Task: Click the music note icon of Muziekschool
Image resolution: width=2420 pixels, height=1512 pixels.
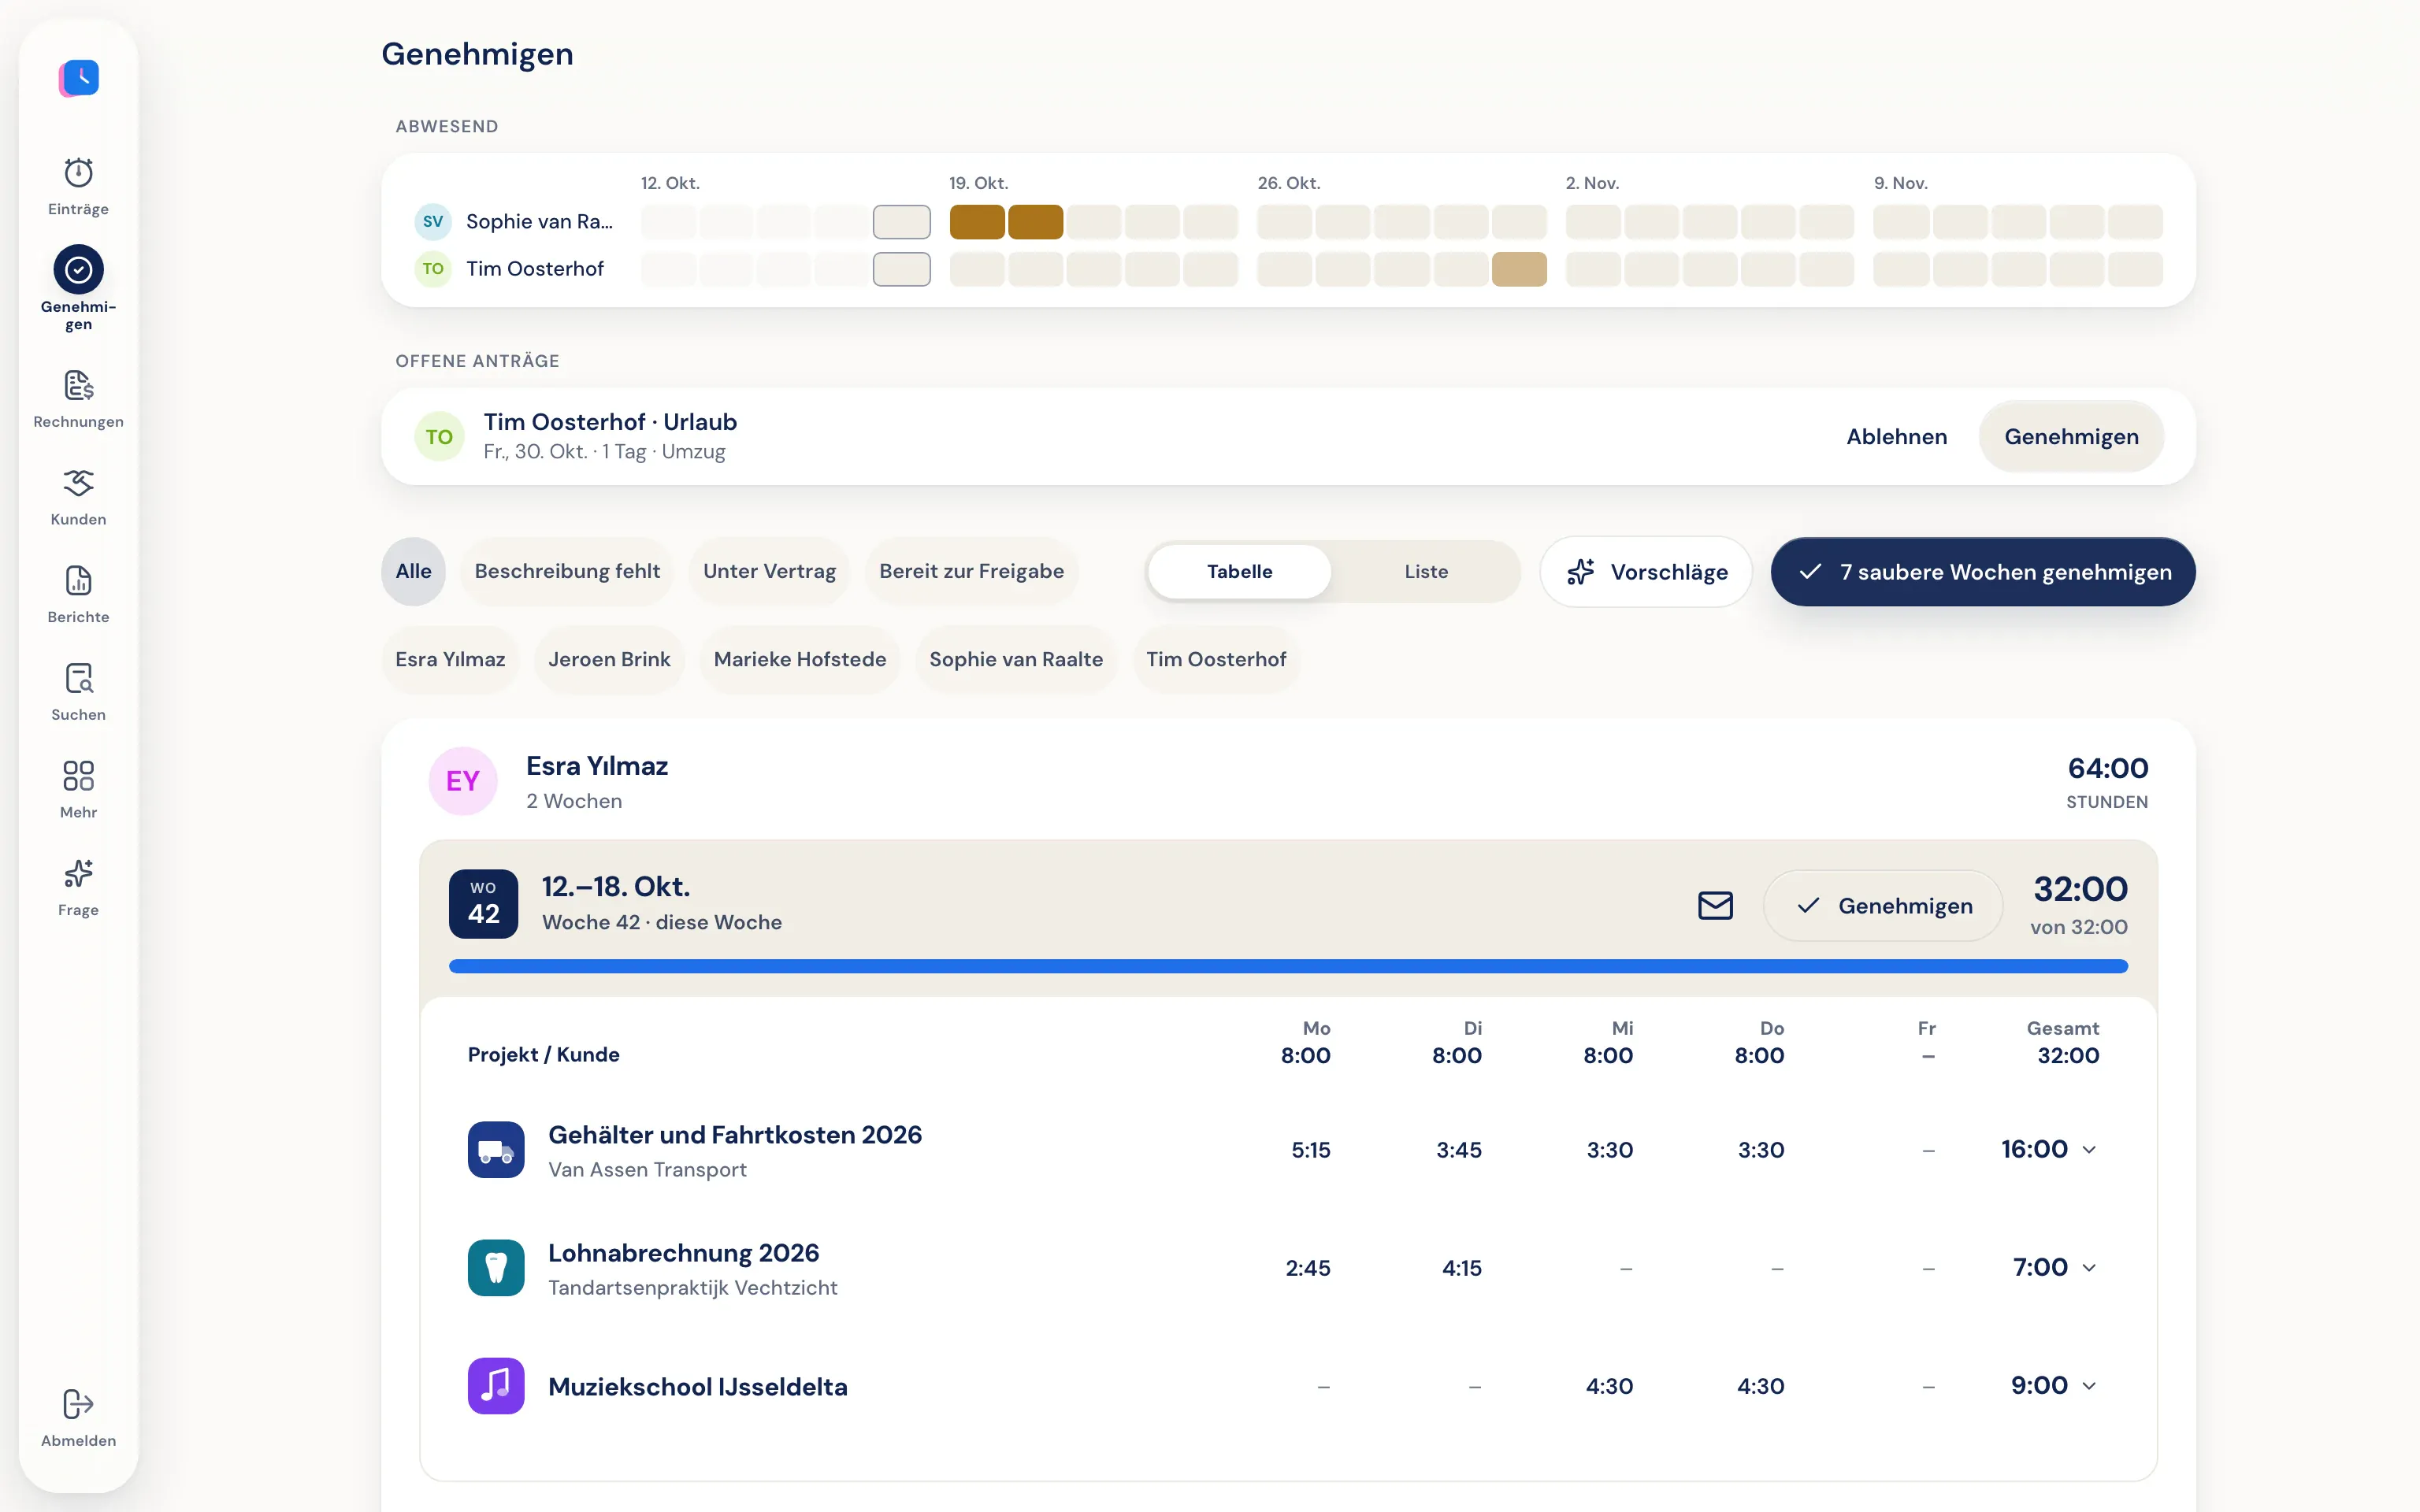Action: click(x=496, y=1385)
